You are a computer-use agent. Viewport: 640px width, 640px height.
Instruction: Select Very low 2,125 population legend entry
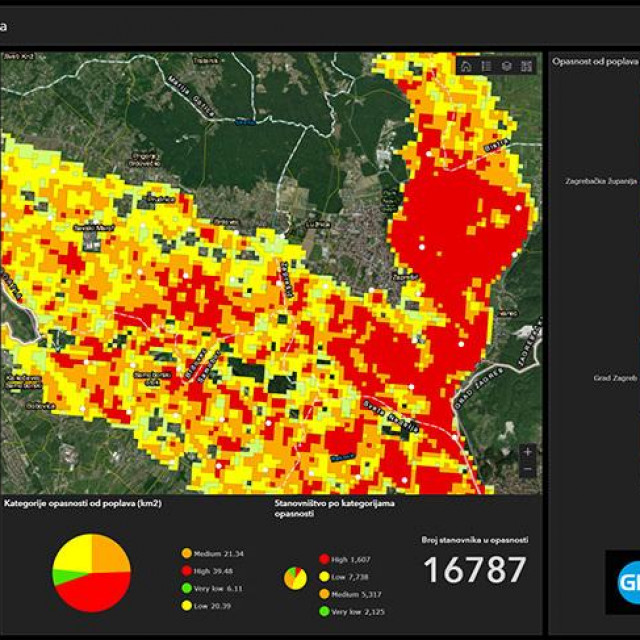[351, 611]
